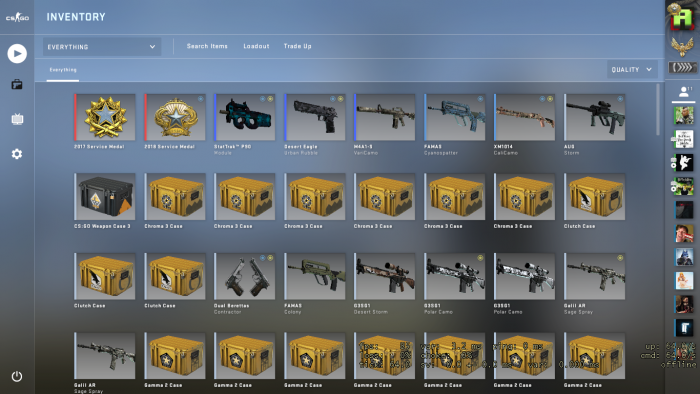Open the Trade Up tab

coord(297,46)
